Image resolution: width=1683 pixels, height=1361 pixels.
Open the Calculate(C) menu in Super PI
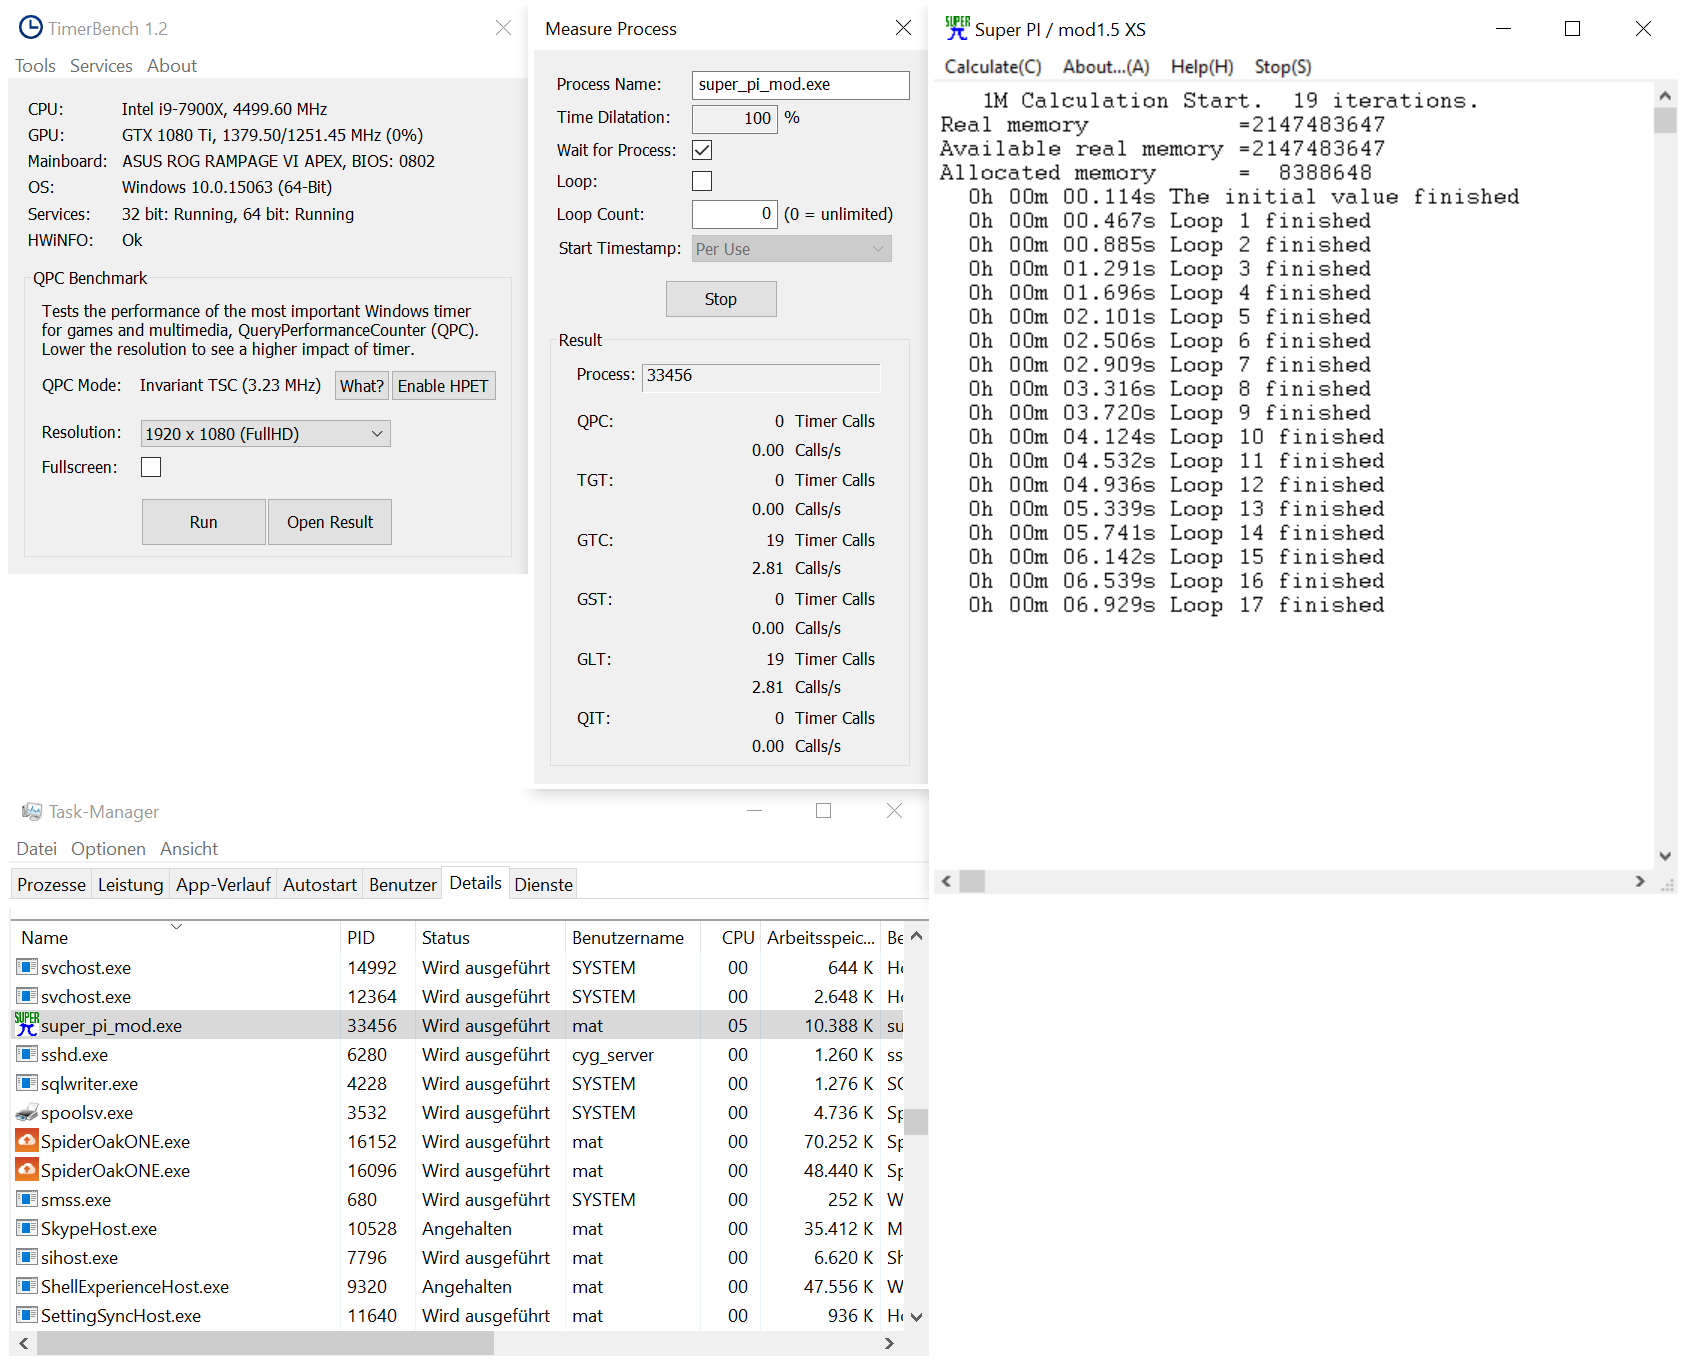(x=992, y=67)
